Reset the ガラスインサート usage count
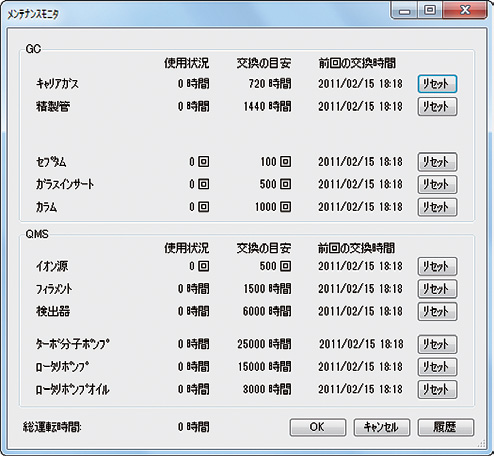Image resolution: width=494 pixels, height=456 pixels. (x=437, y=184)
